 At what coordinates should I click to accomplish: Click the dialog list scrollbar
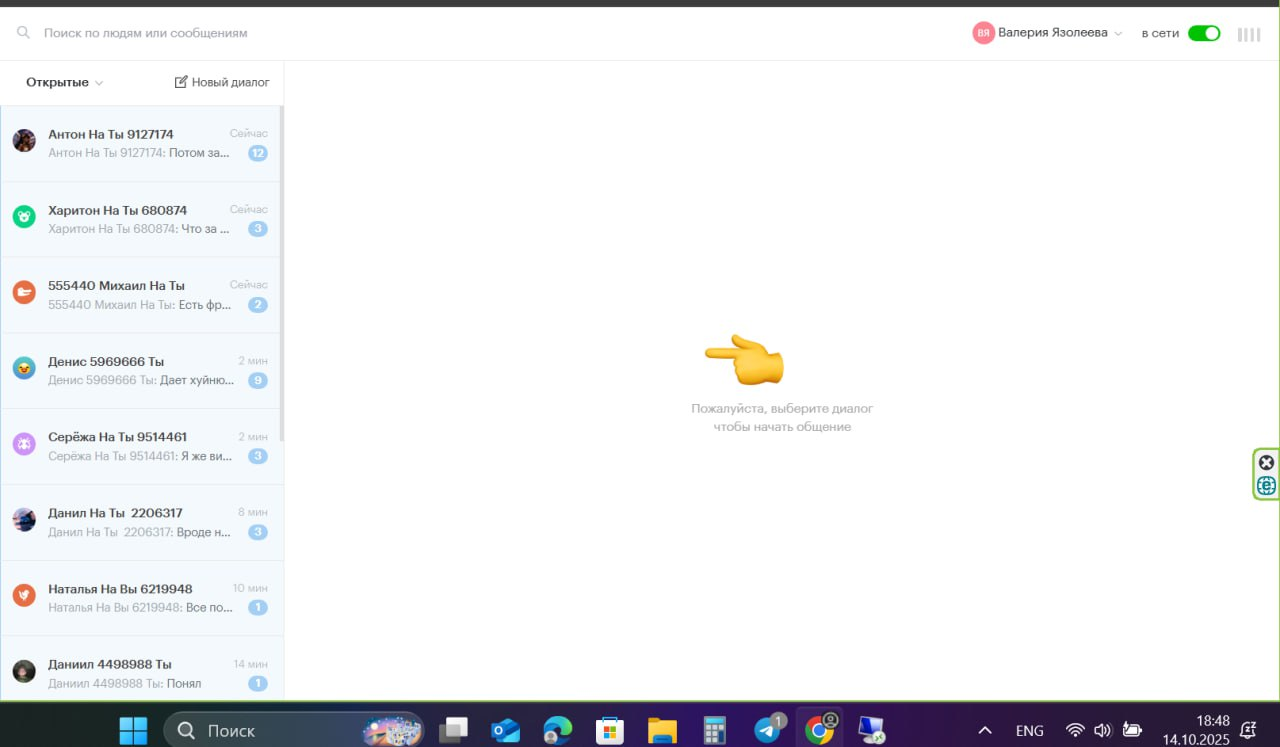[281, 272]
